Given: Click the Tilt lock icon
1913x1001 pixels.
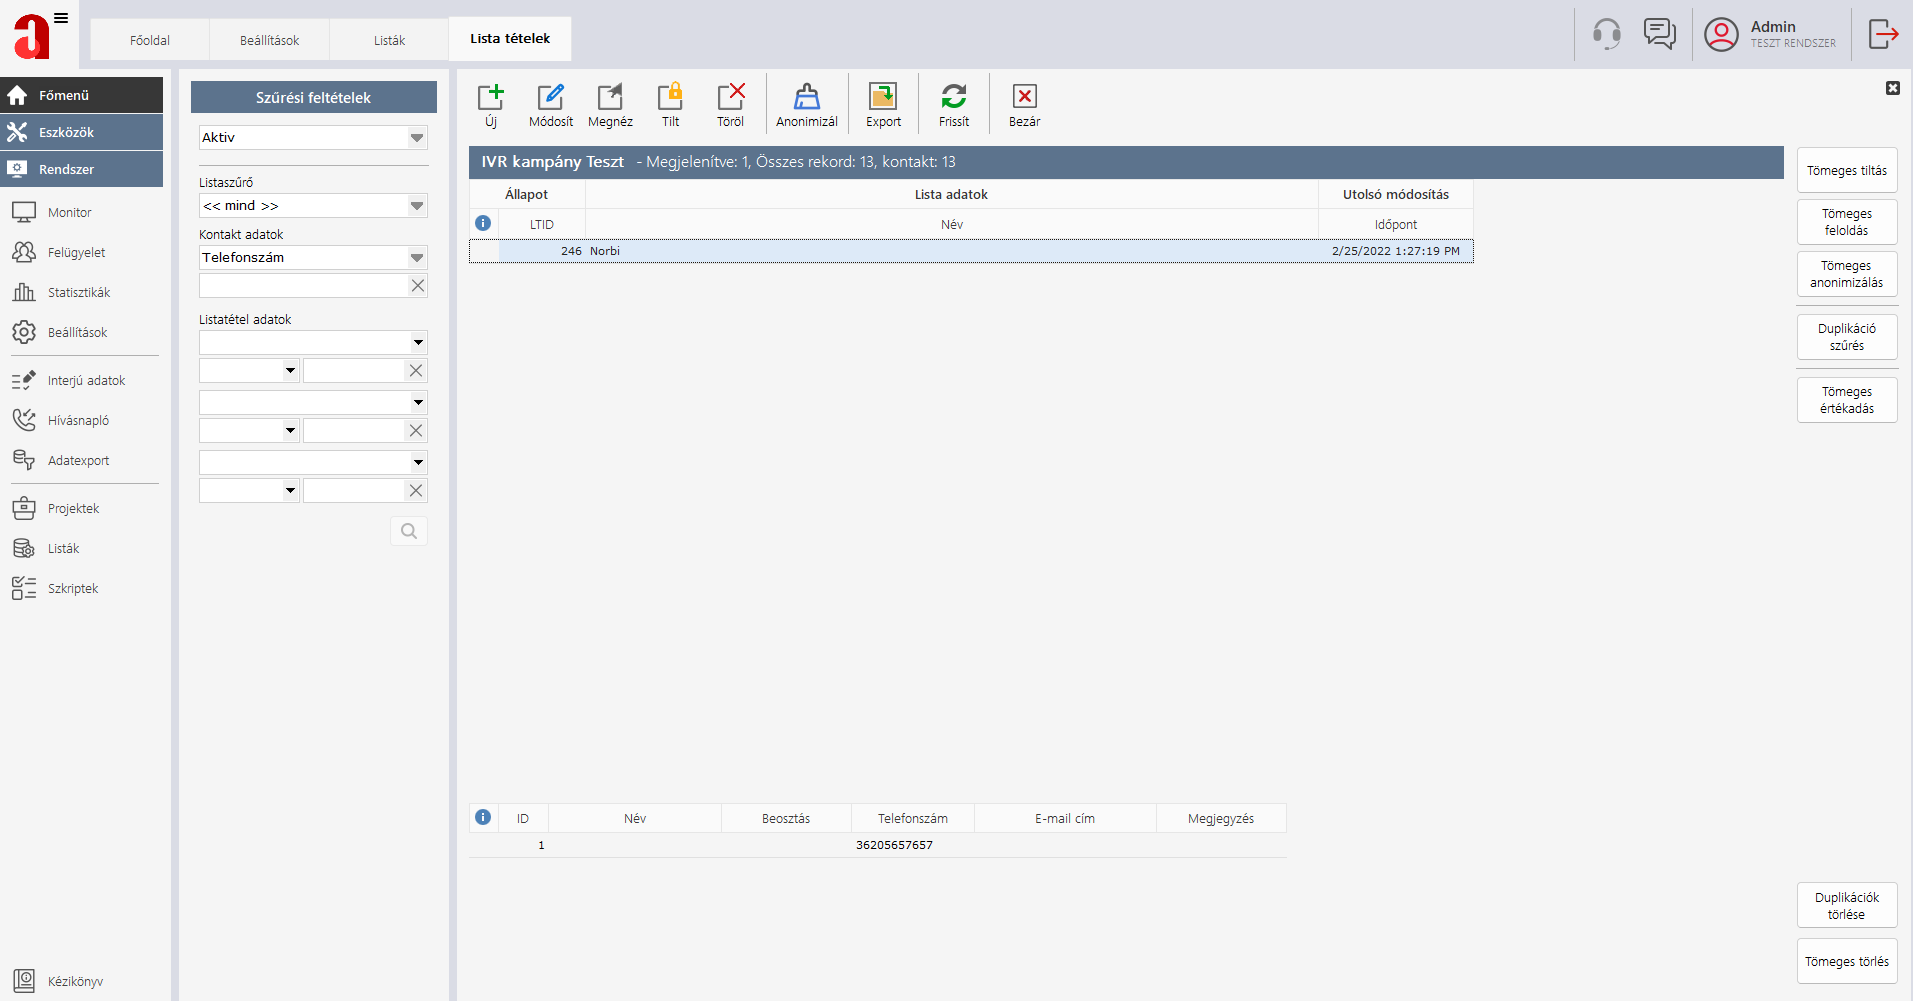Looking at the screenshot, I should [670, 98].
